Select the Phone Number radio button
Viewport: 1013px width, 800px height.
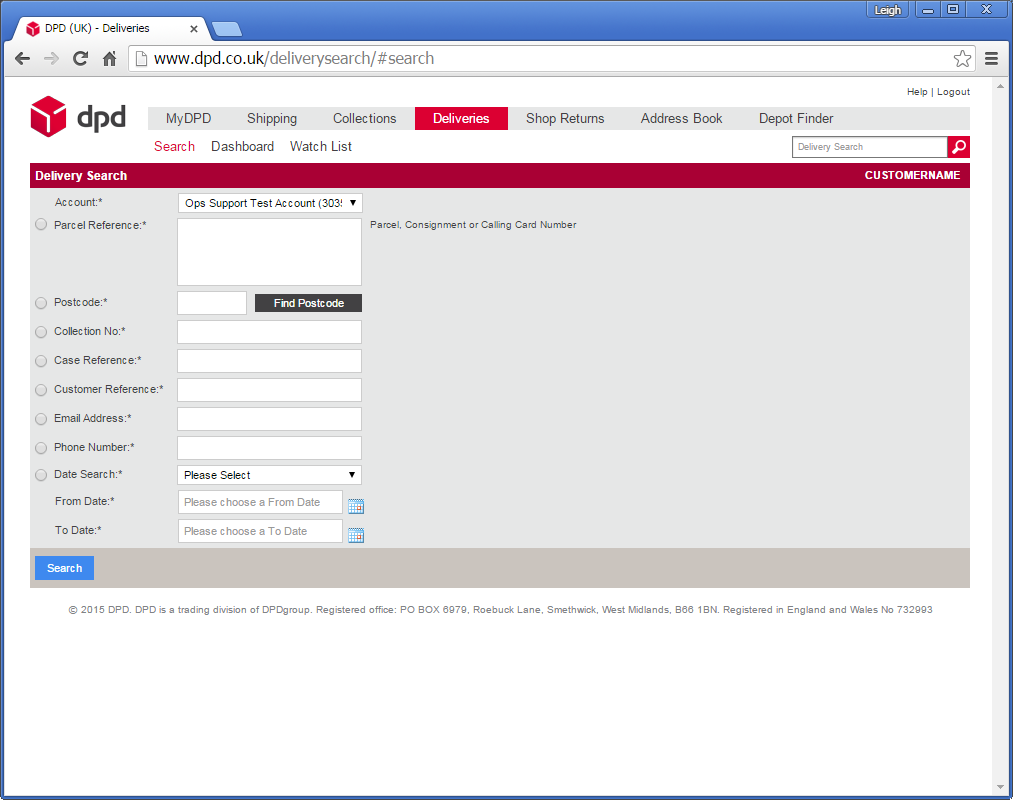coord(41,448)
